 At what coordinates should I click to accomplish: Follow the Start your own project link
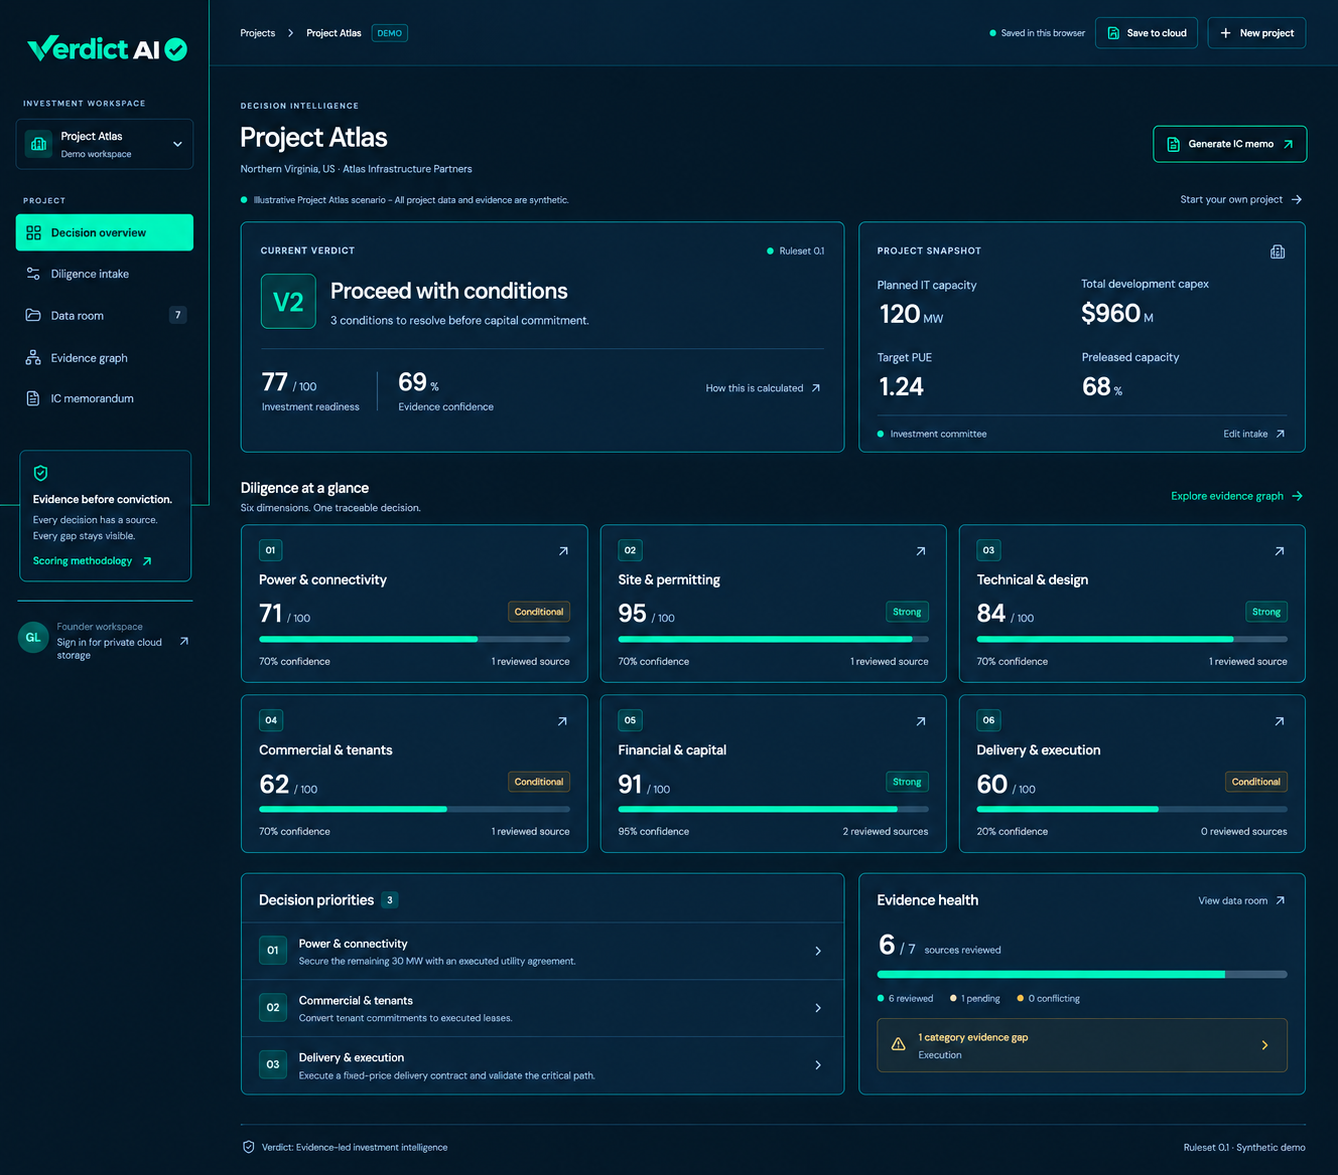(1241, 200)
